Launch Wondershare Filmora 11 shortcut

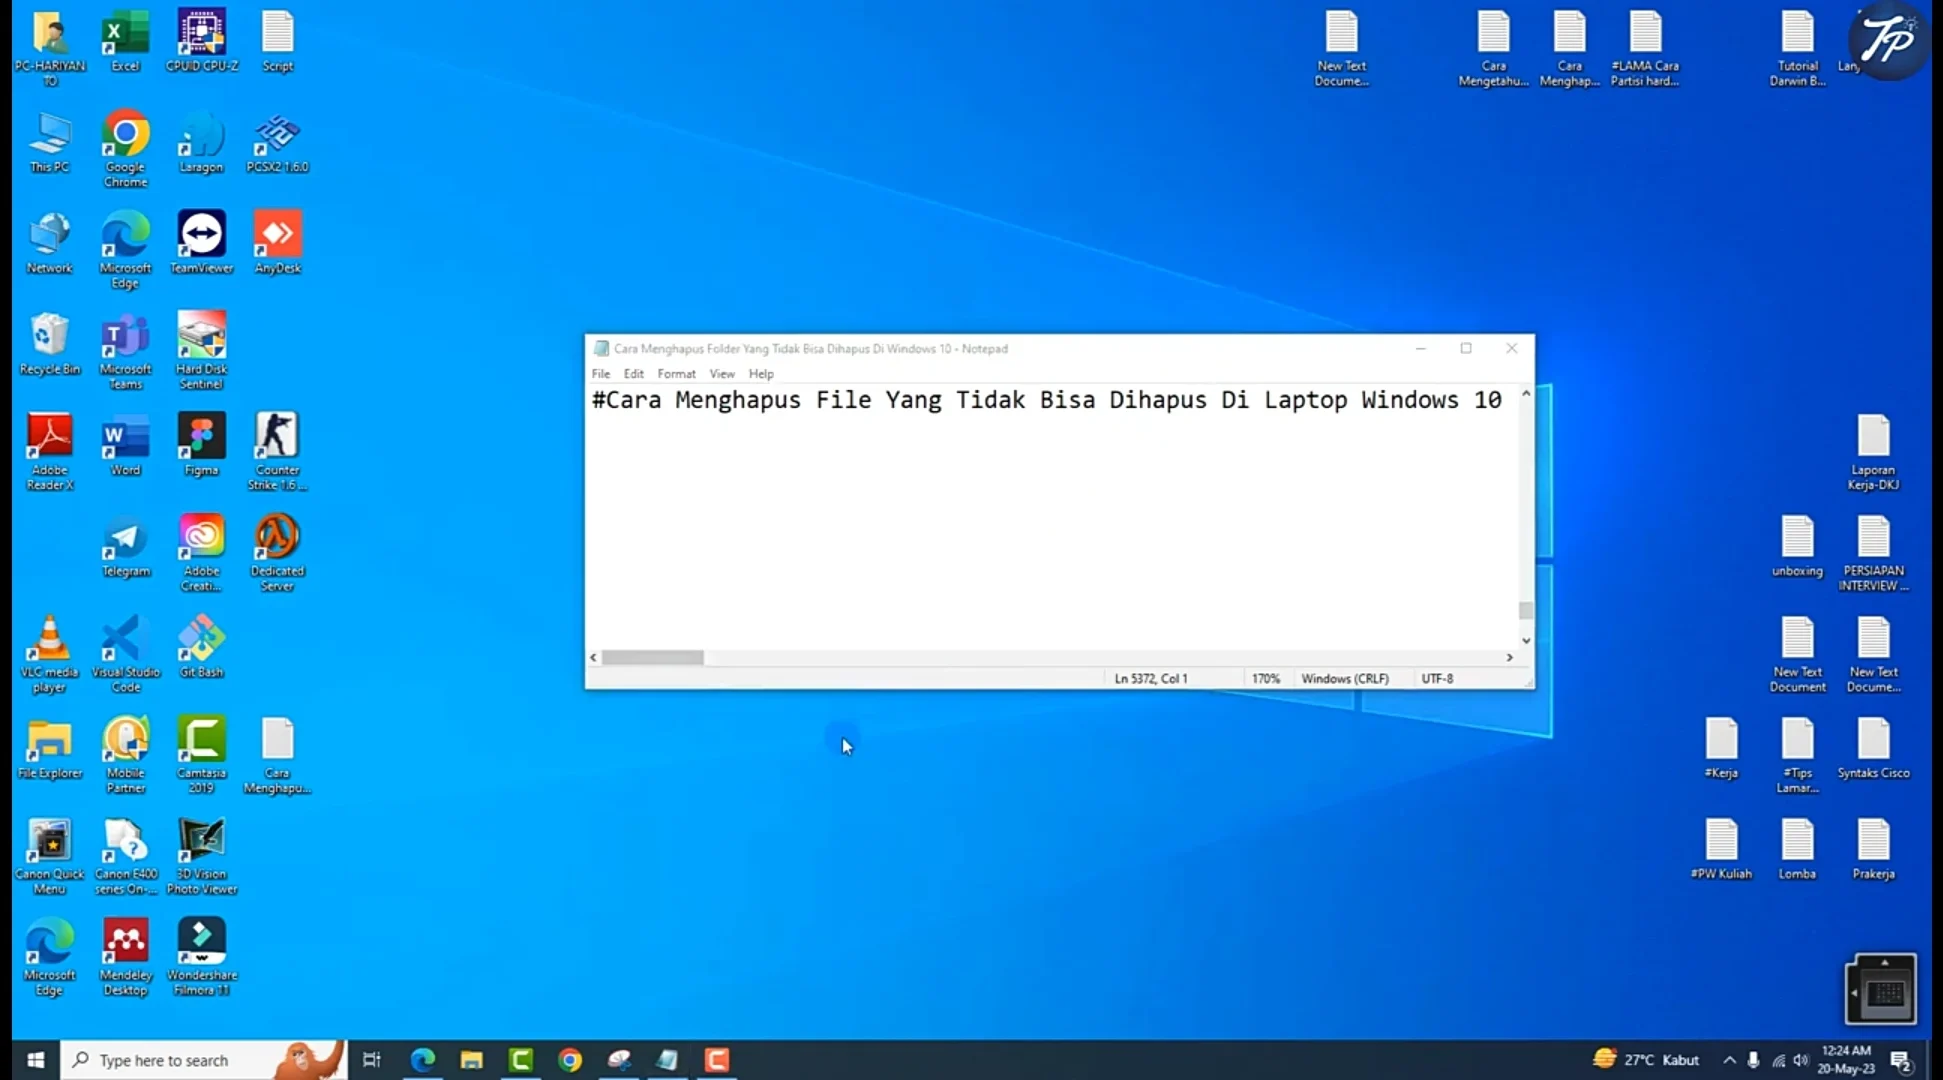pos(201,957)
